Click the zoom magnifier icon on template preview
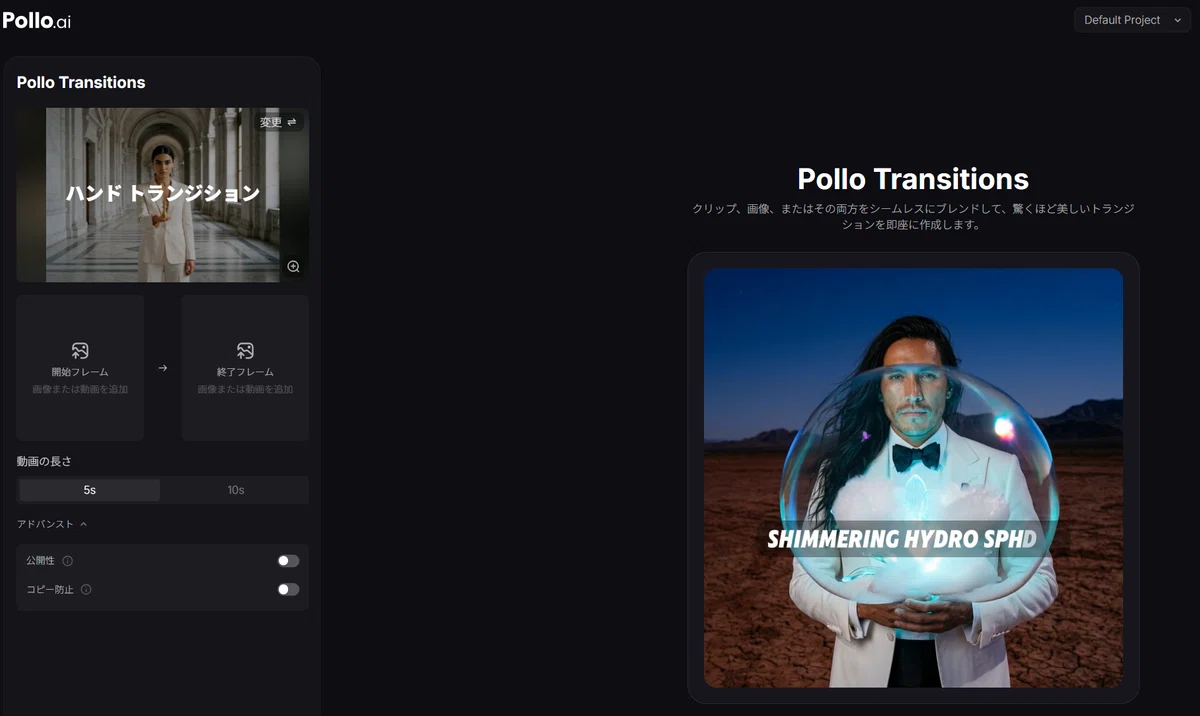Viewport: 1200px width, 716px height. [293, 266]
